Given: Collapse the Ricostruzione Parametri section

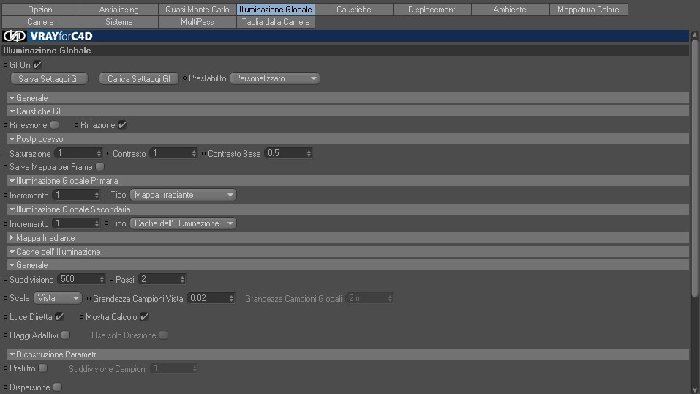Looking at the screenshot, I should point(12,354).
